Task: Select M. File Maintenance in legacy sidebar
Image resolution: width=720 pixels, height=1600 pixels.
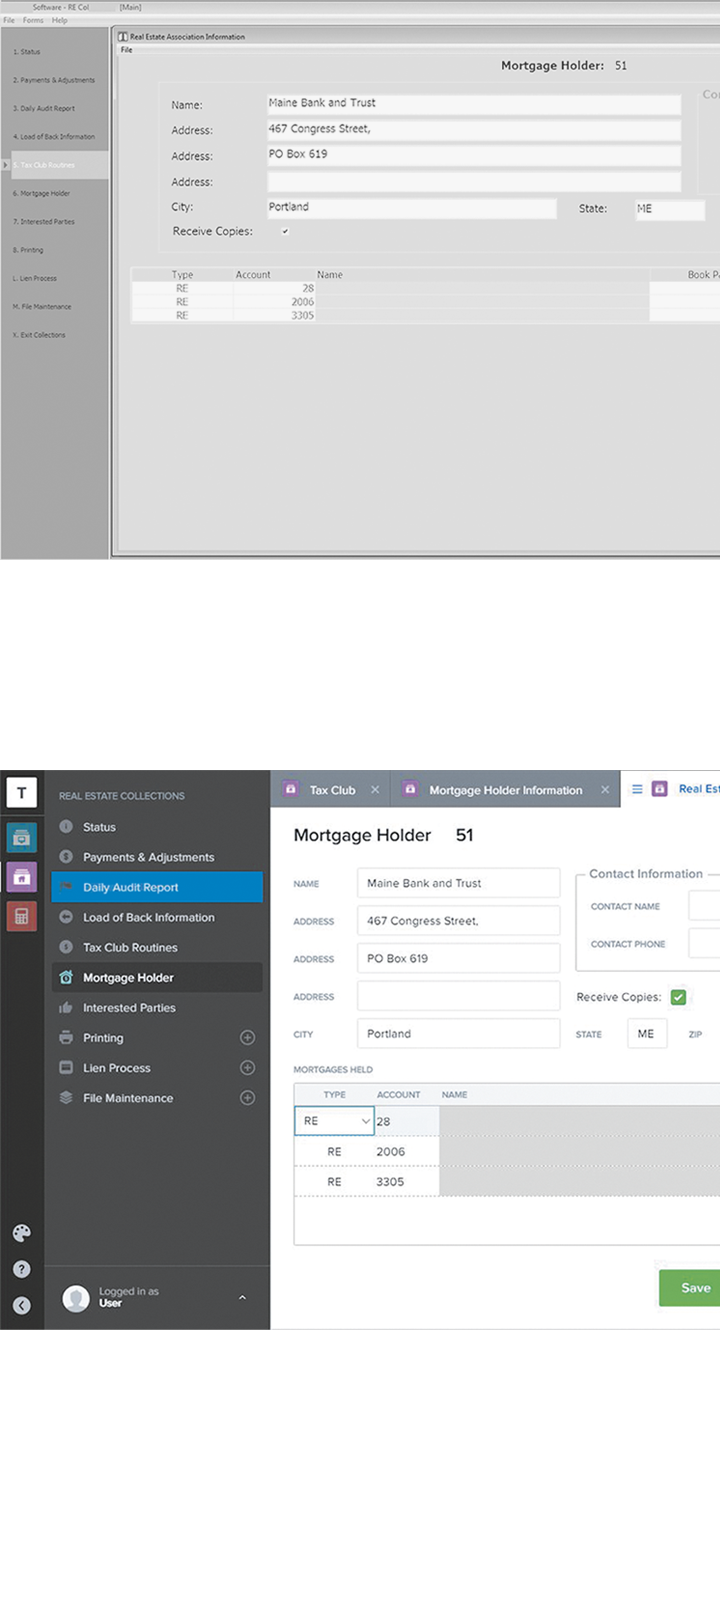Action: 41,306
